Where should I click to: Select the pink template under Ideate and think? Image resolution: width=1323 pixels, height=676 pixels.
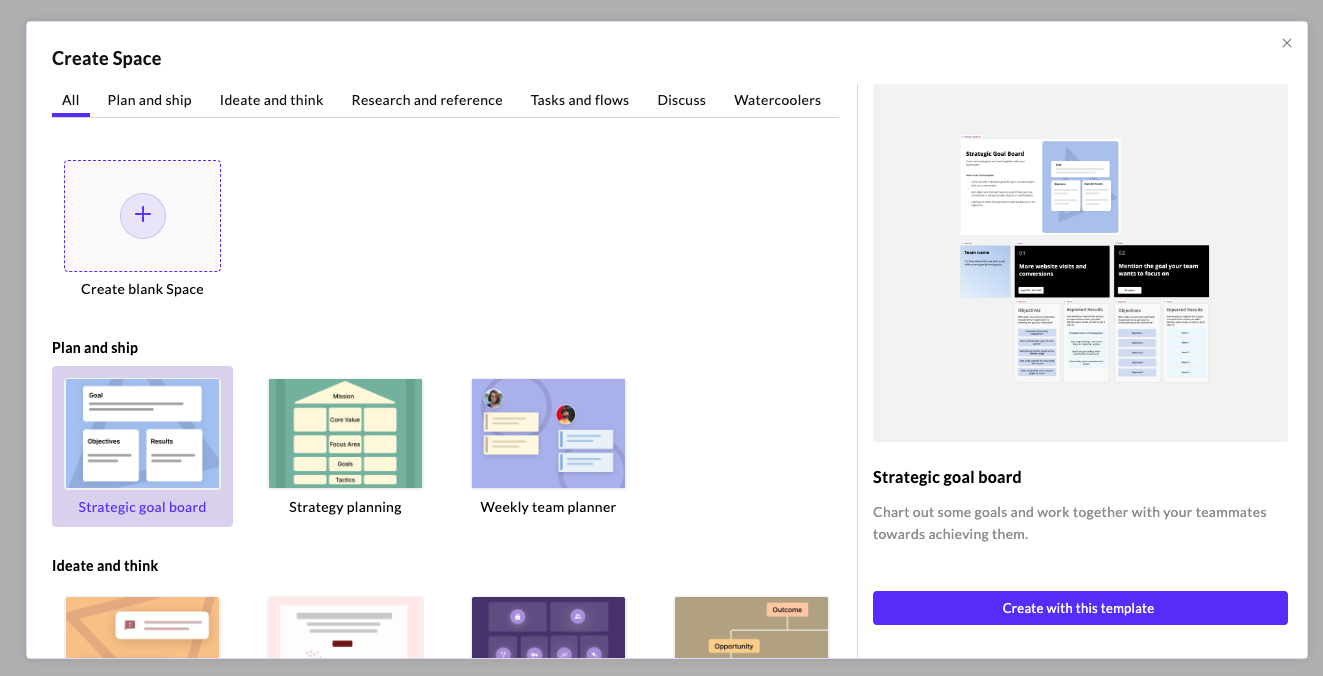click(x=346, y=627)
